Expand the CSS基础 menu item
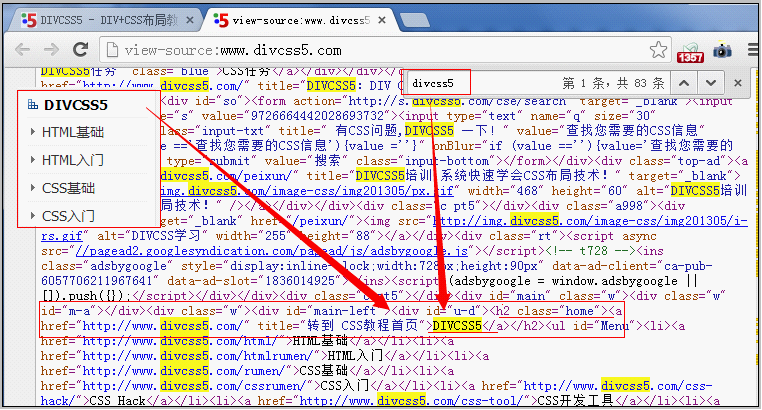Screen dimensions: 762x410 point(69,188)
